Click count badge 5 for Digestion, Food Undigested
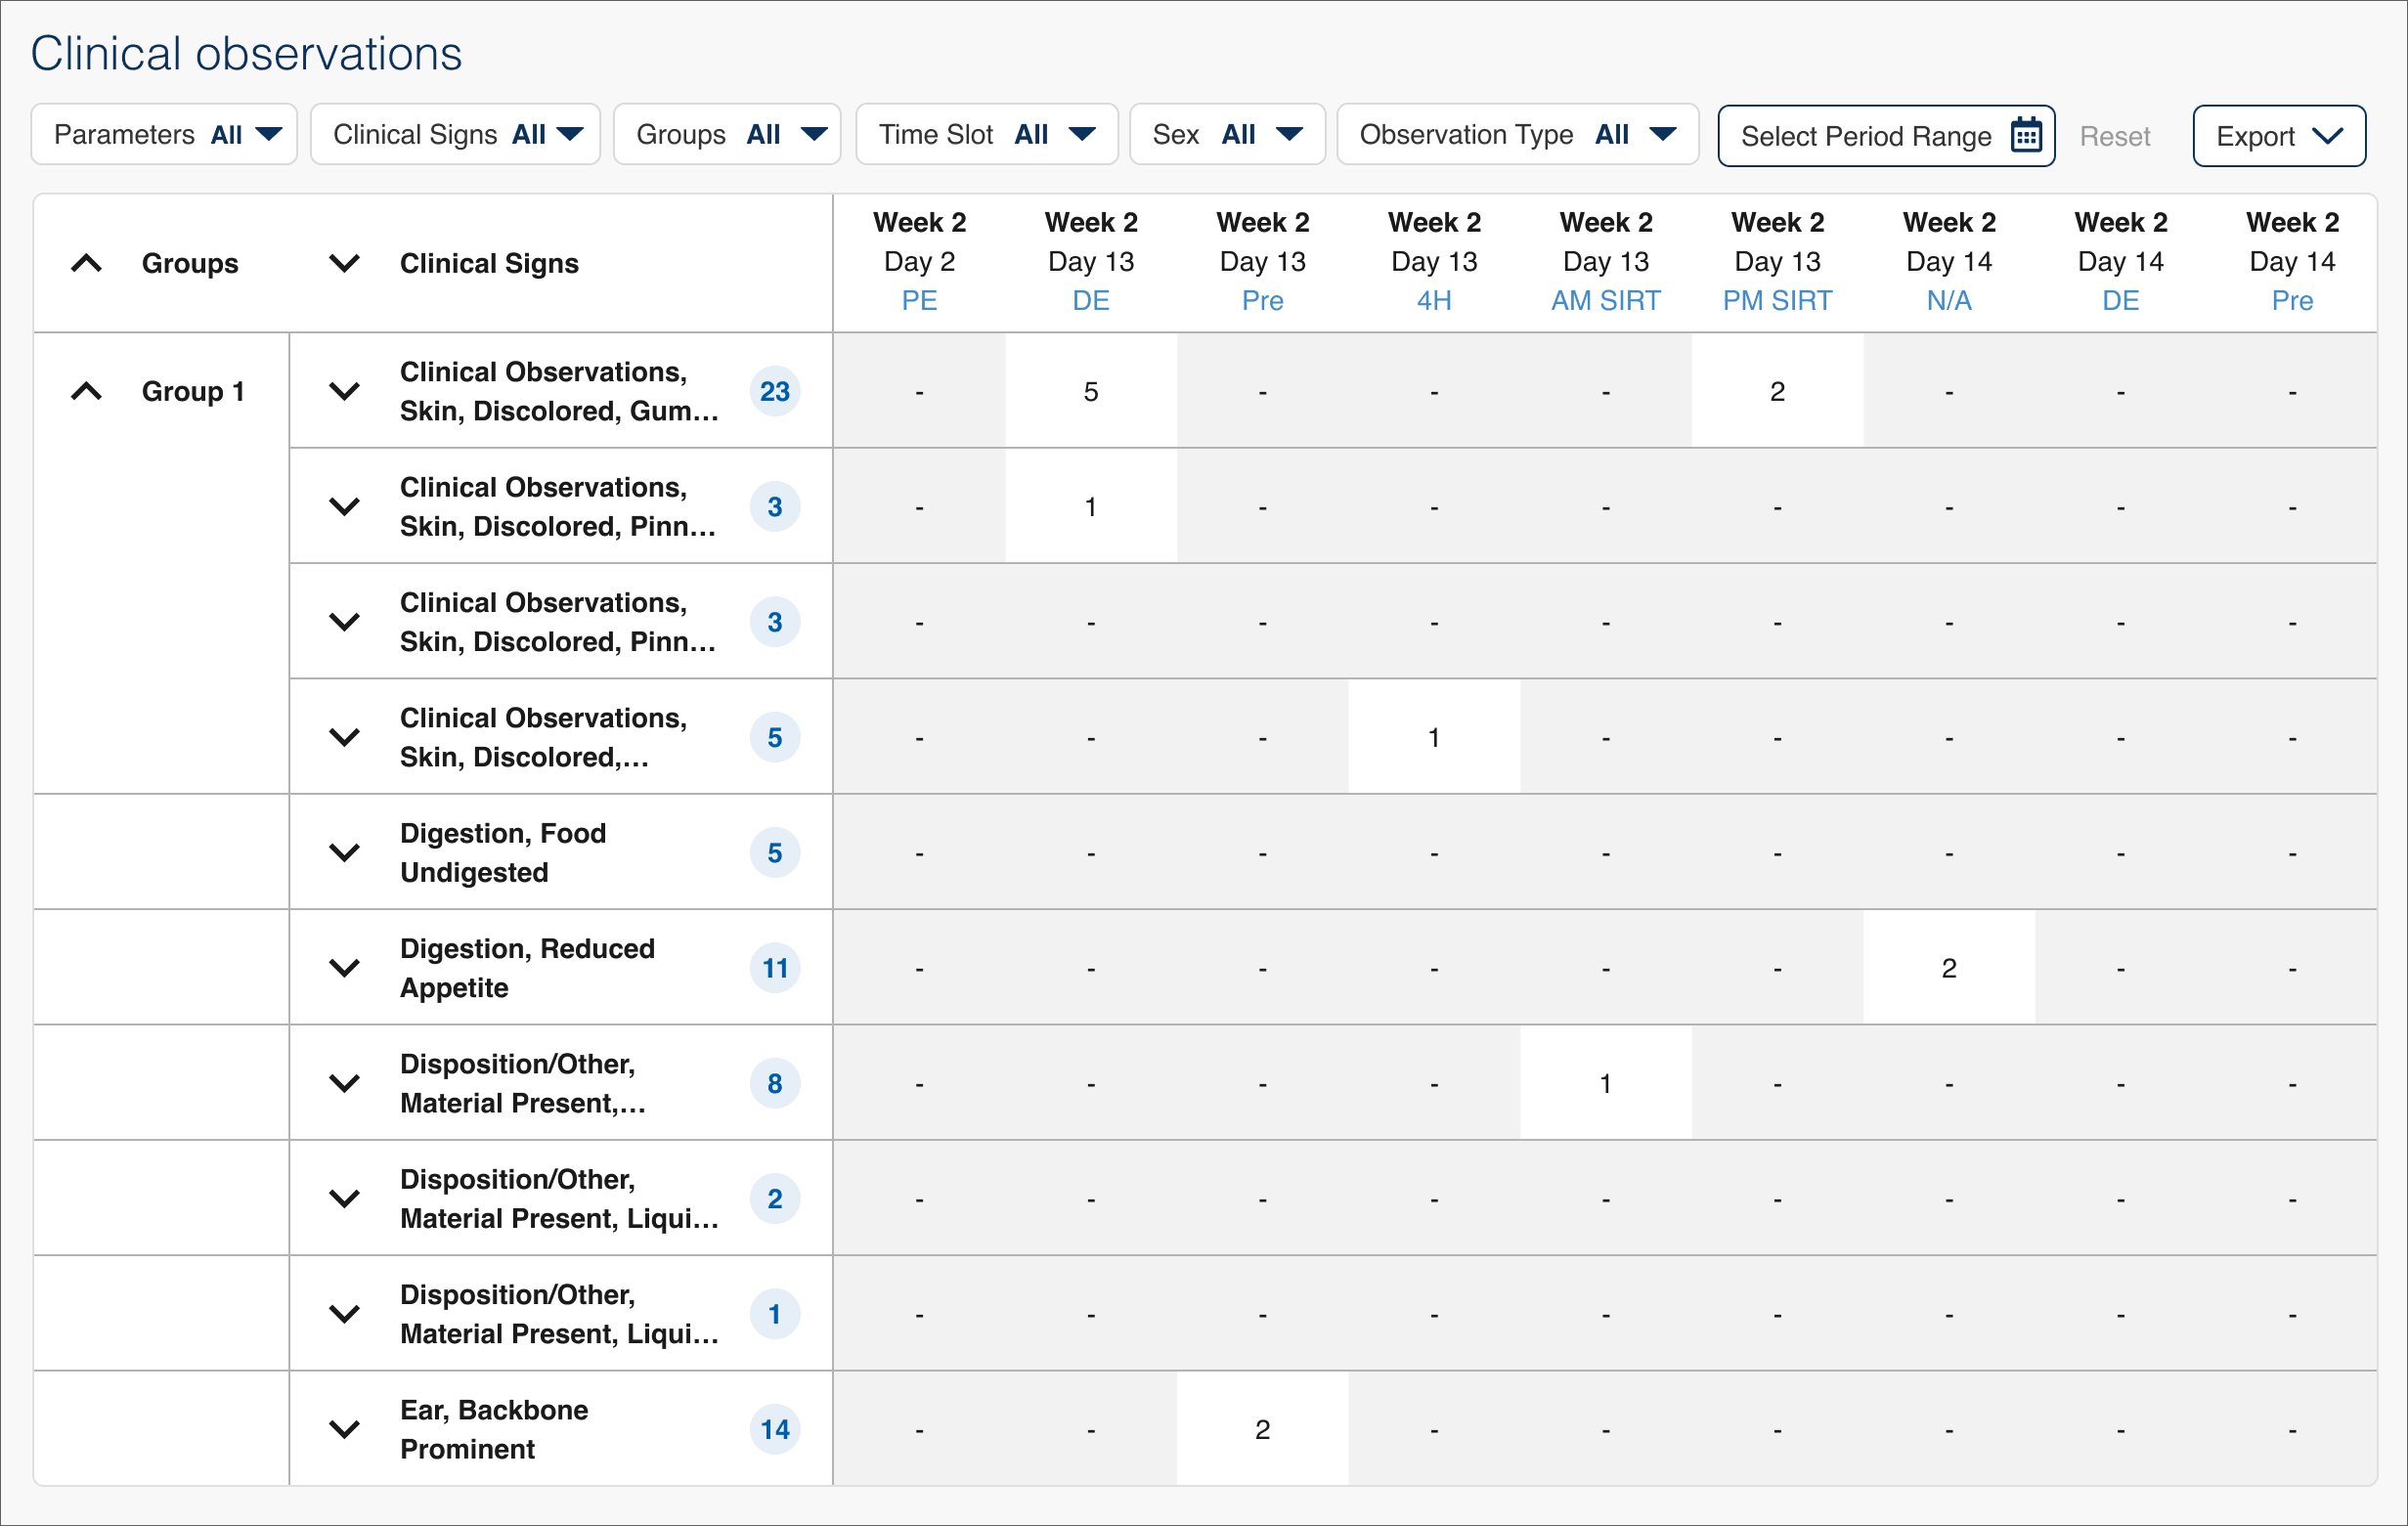Image resolution: width=2408 pixels, height=1526 pixels. pos(775,853)
